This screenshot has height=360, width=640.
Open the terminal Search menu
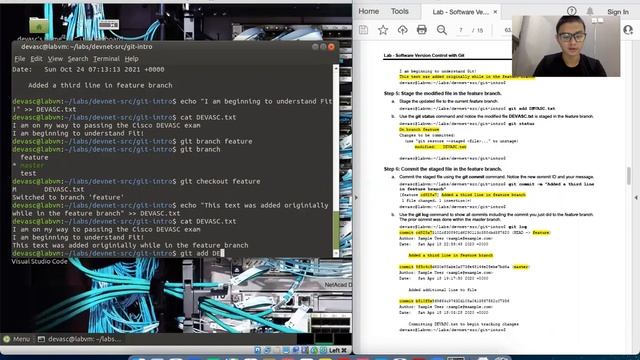tap(78, 59)
